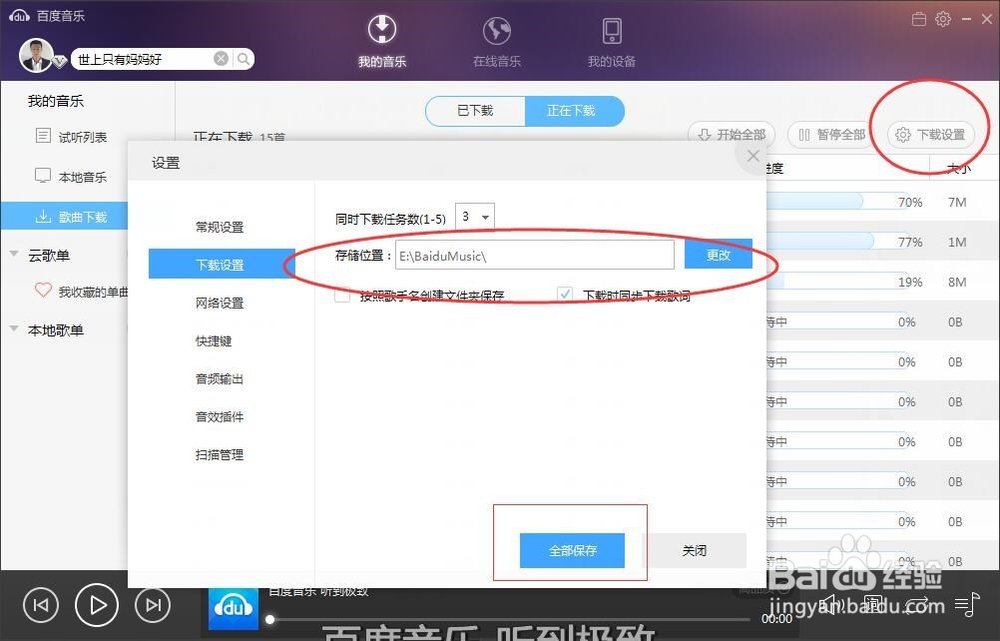Click the user avatar picture
This screenshot has height=641, width=1000.
[36, 55]
